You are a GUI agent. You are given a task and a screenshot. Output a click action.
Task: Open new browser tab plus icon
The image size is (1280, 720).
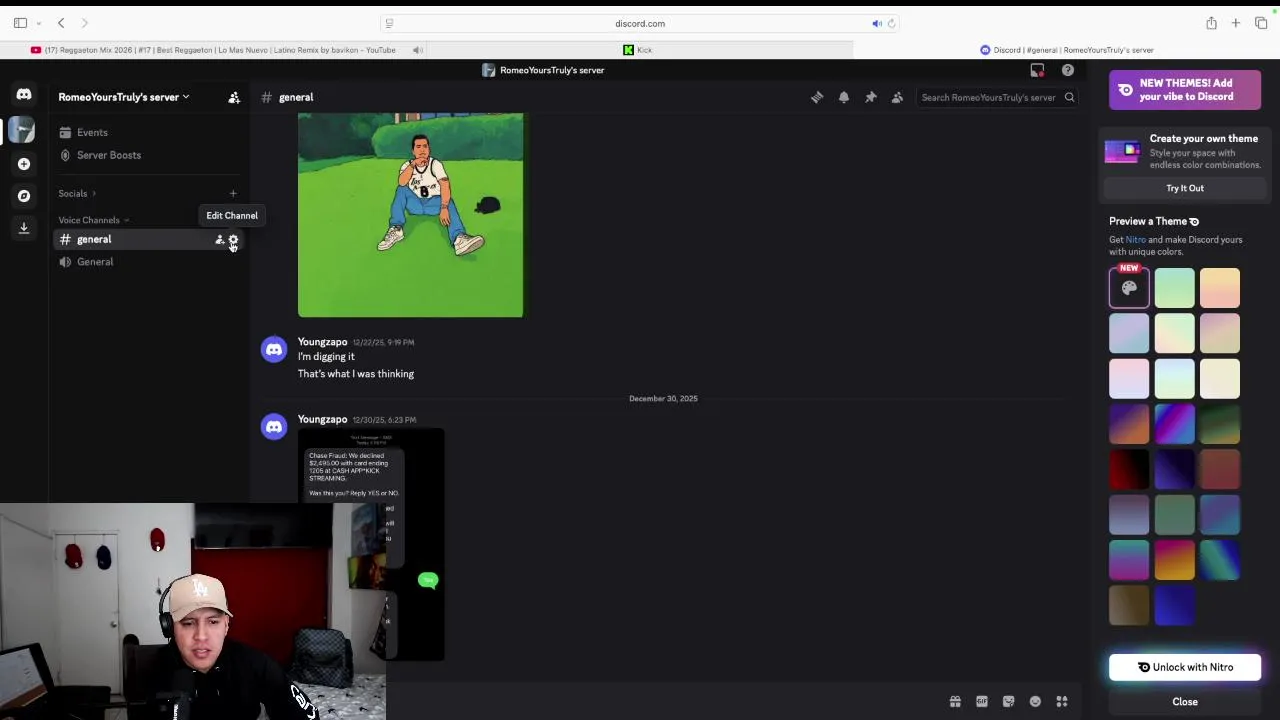(x=1236, y=23)
